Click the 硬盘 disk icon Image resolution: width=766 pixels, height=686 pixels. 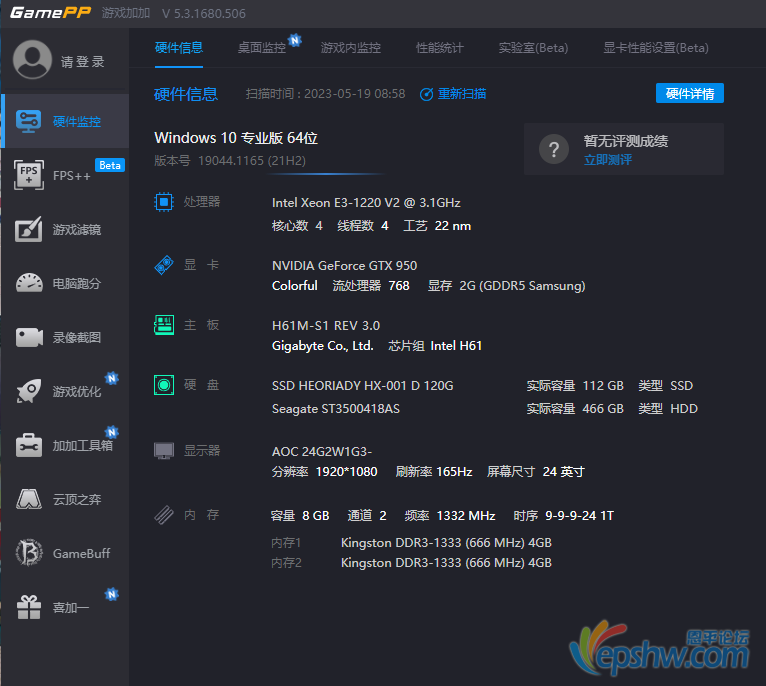164,385
